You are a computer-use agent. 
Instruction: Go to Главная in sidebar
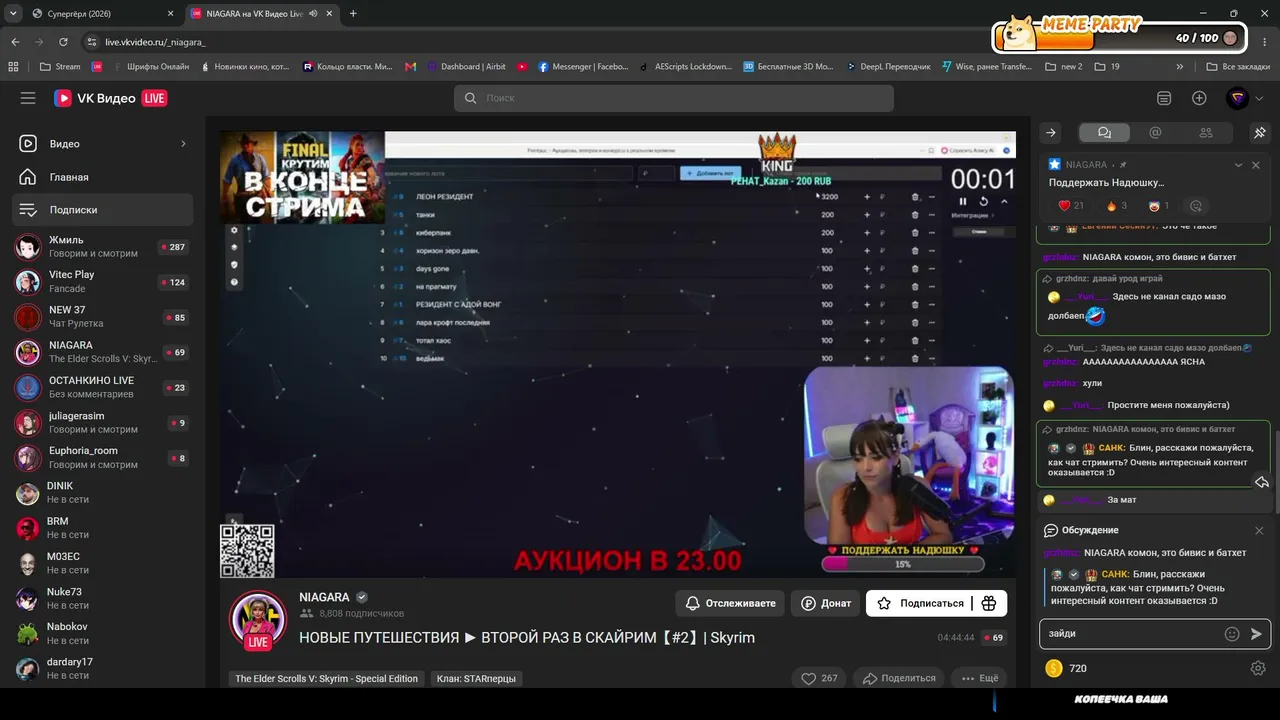tap(103, 177)
